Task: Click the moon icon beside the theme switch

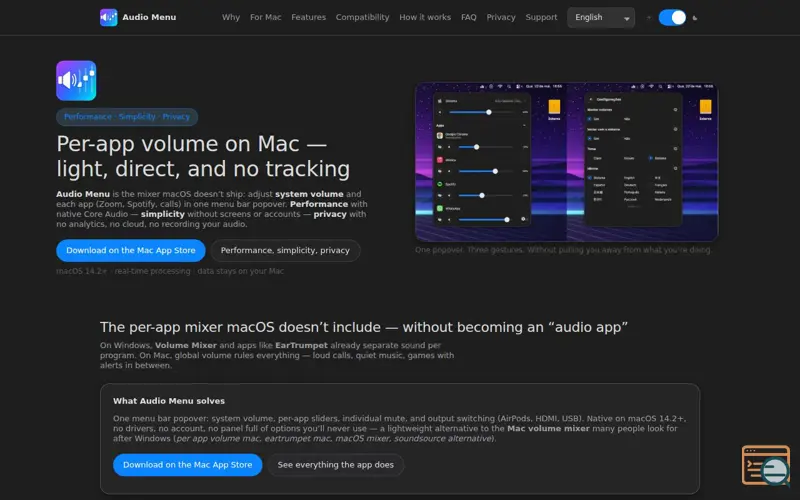Action: [x=695, y=18]
